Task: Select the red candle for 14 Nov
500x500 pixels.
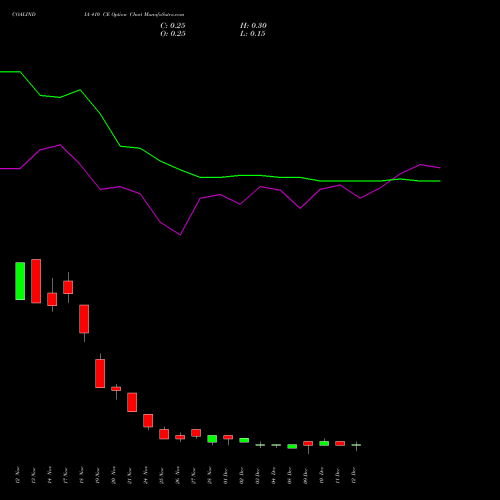Action: [52, 299]
